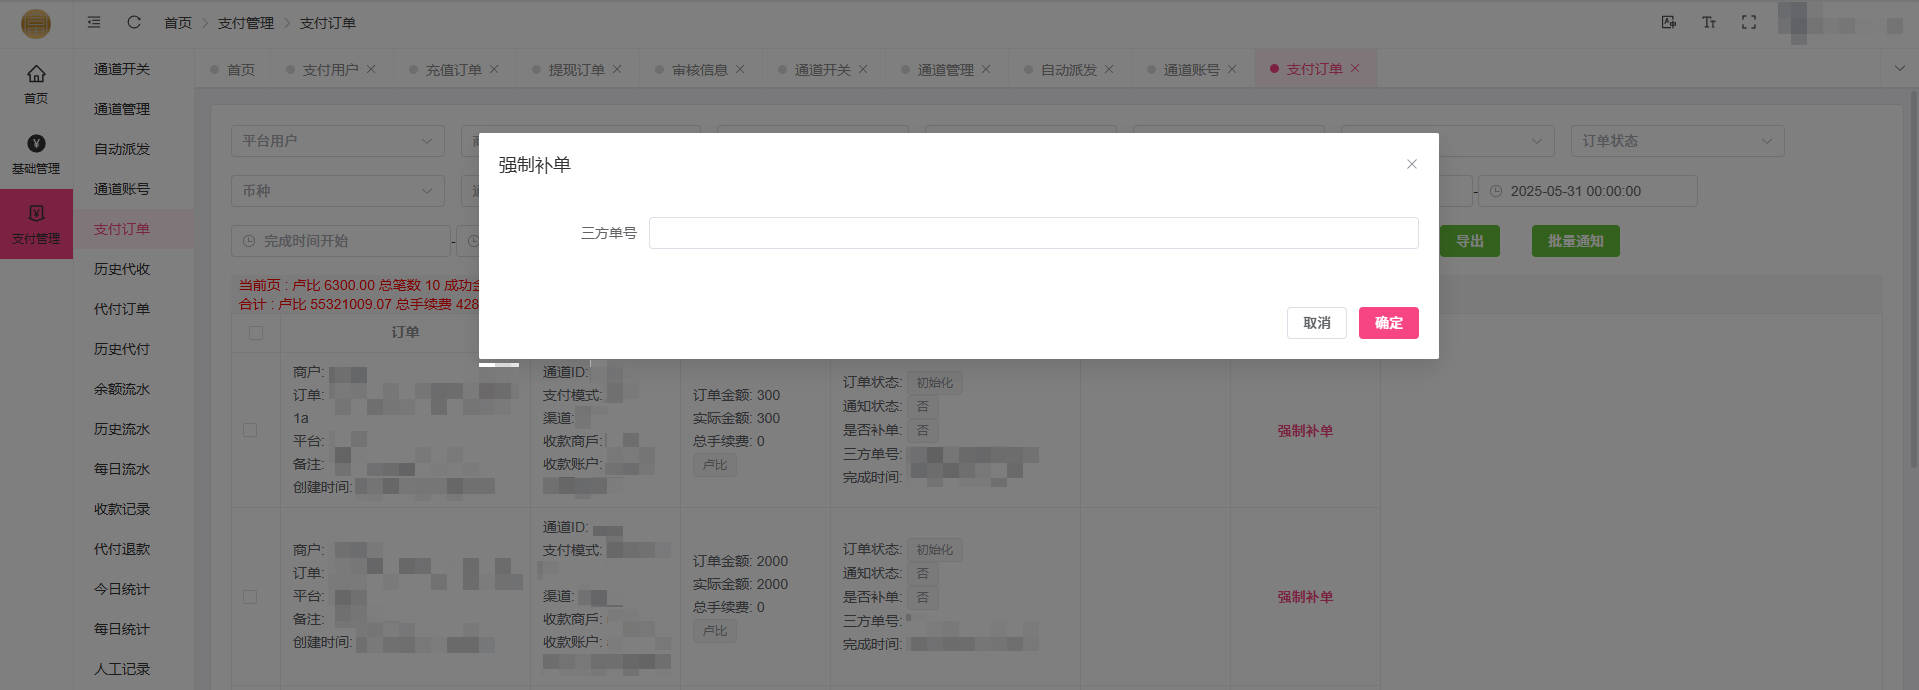Click the refresh page icon
This screenshot has width=1919, height=690.
134,22
